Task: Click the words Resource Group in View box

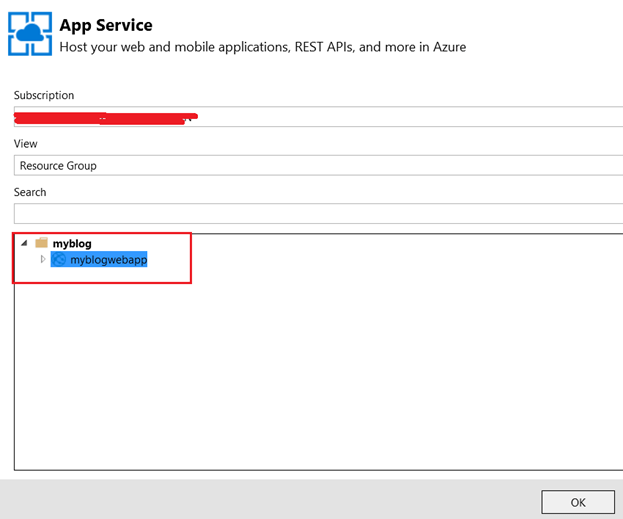Action: (x=58, y=166)
